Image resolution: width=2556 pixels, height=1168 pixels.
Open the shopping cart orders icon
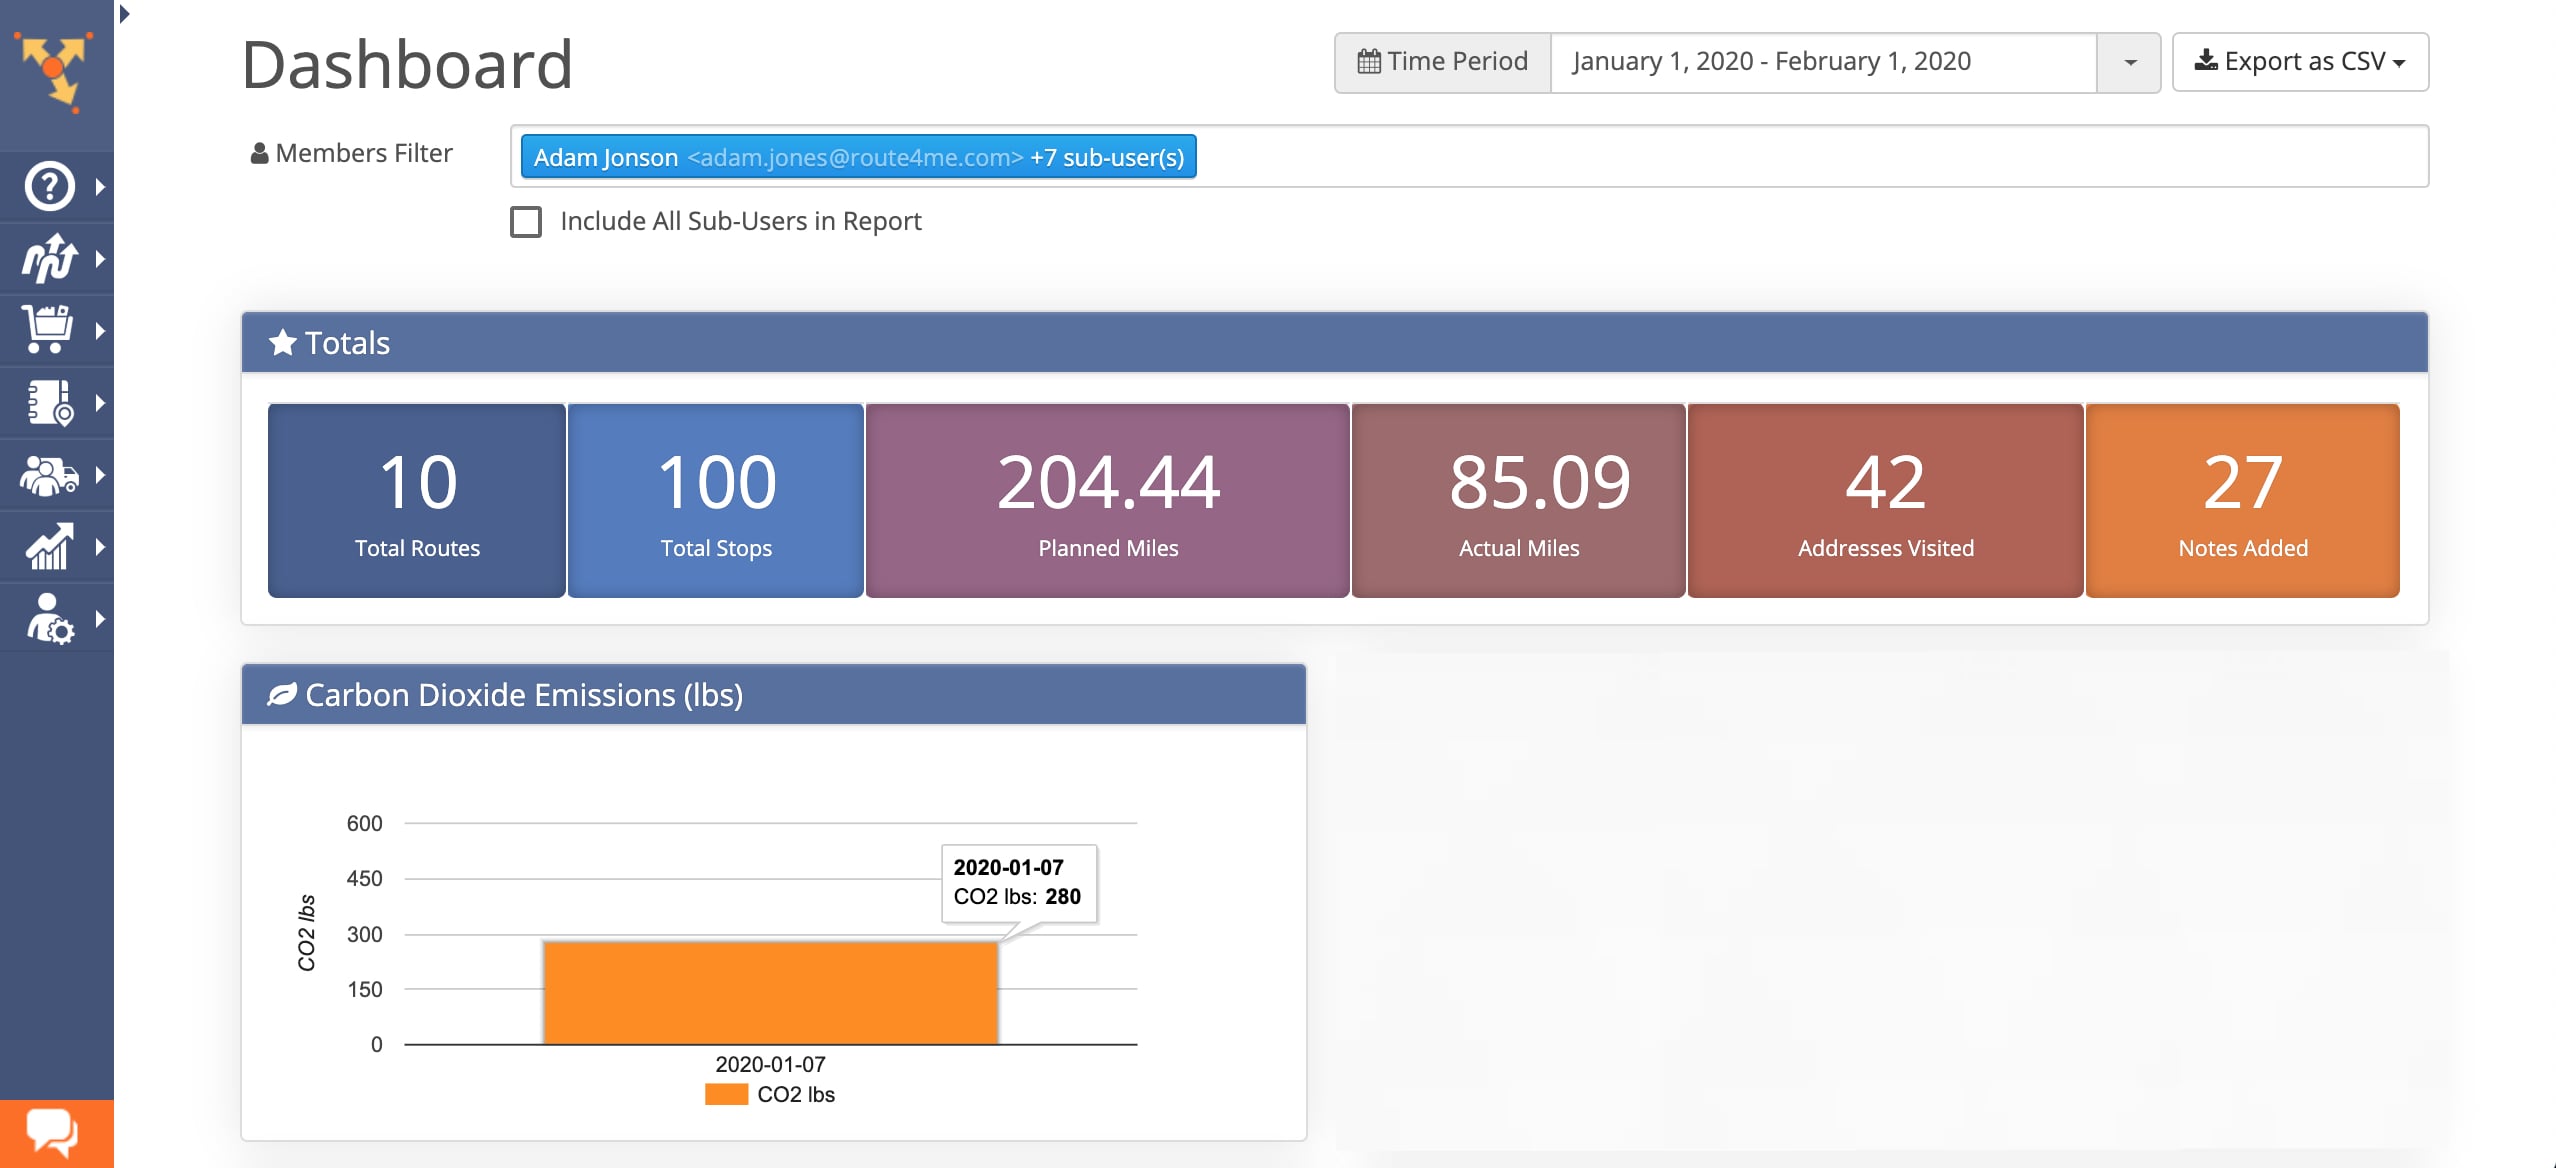tap(49, 330)
